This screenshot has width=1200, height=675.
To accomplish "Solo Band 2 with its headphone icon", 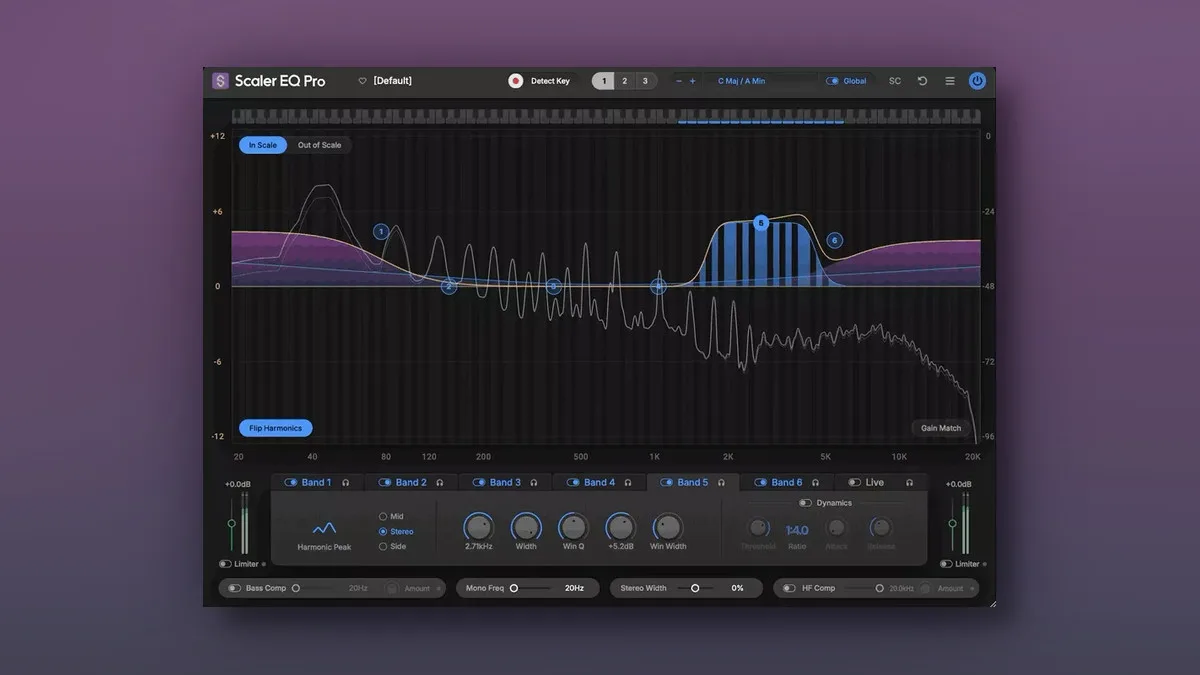I will tap(440, 483).
